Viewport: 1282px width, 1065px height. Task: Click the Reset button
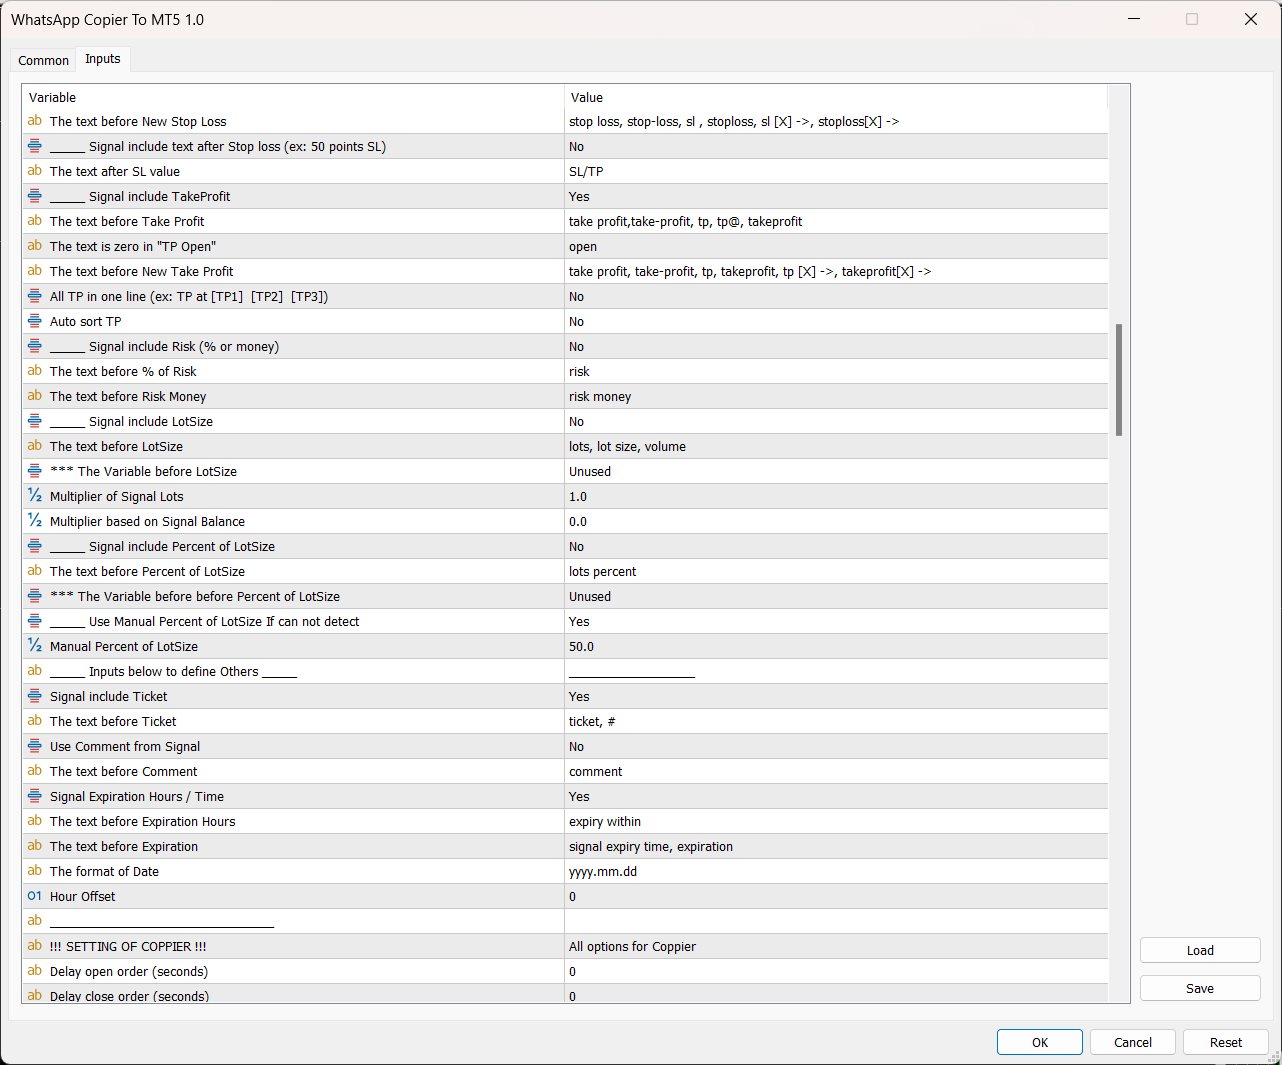pyautogui.click(x=1226, y=1042)
